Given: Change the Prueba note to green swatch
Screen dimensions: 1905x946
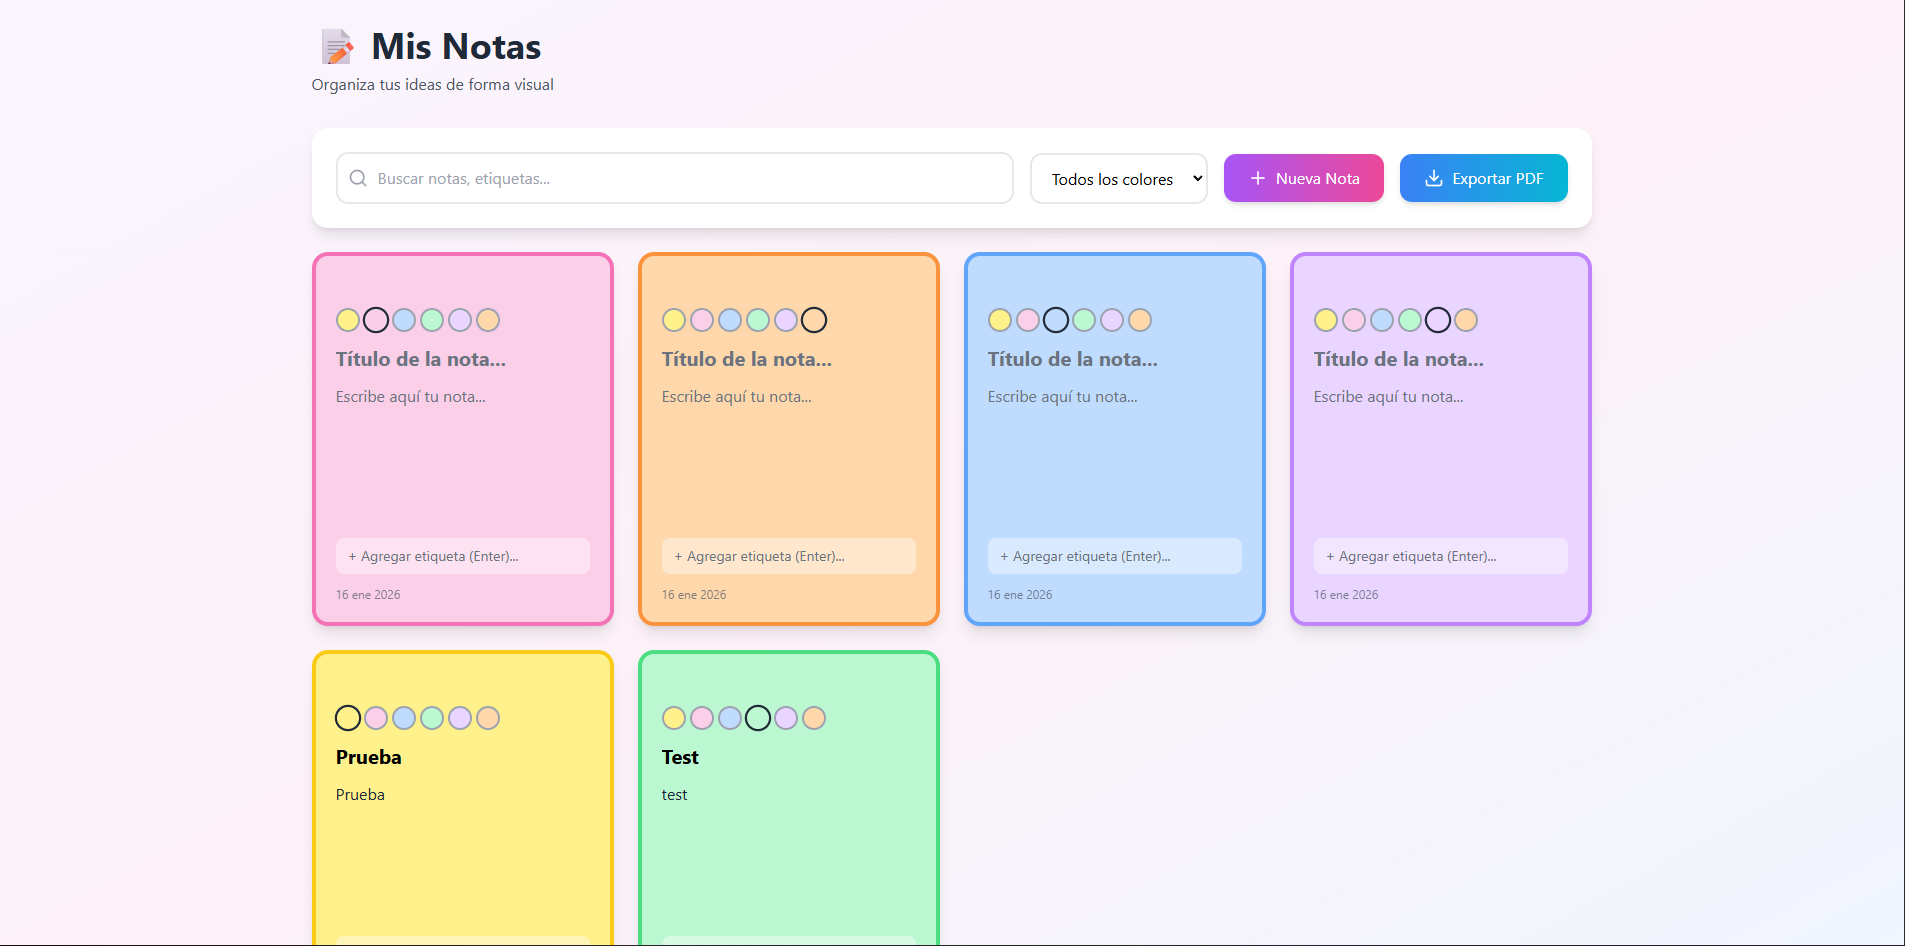Looking at the screenshot, I should (x=432, y=718).
